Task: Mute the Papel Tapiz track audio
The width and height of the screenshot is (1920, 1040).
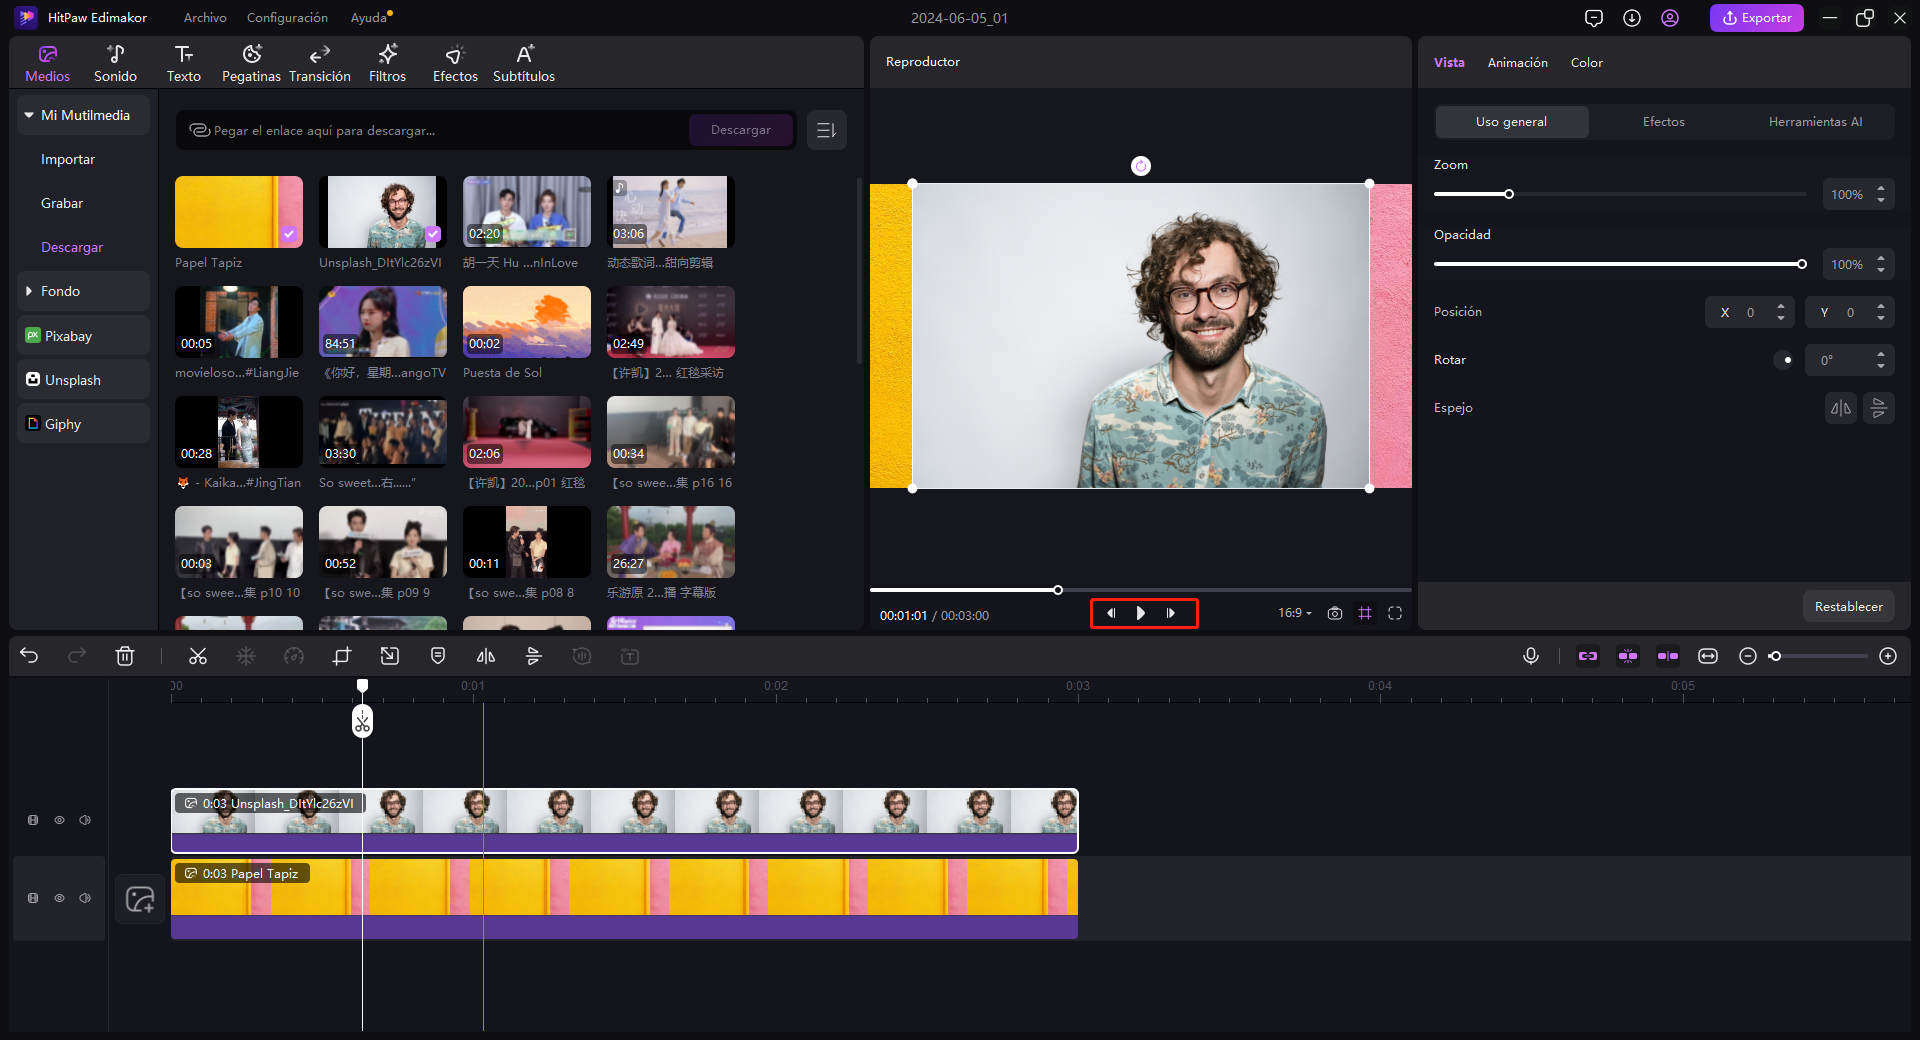Action: [x=85, y=898]
